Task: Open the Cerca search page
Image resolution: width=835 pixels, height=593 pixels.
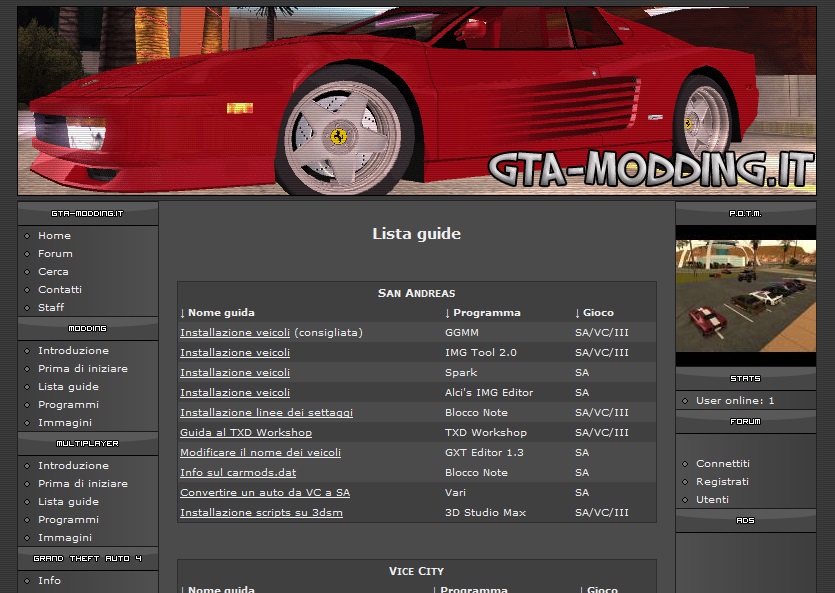Action: [53, 271]
